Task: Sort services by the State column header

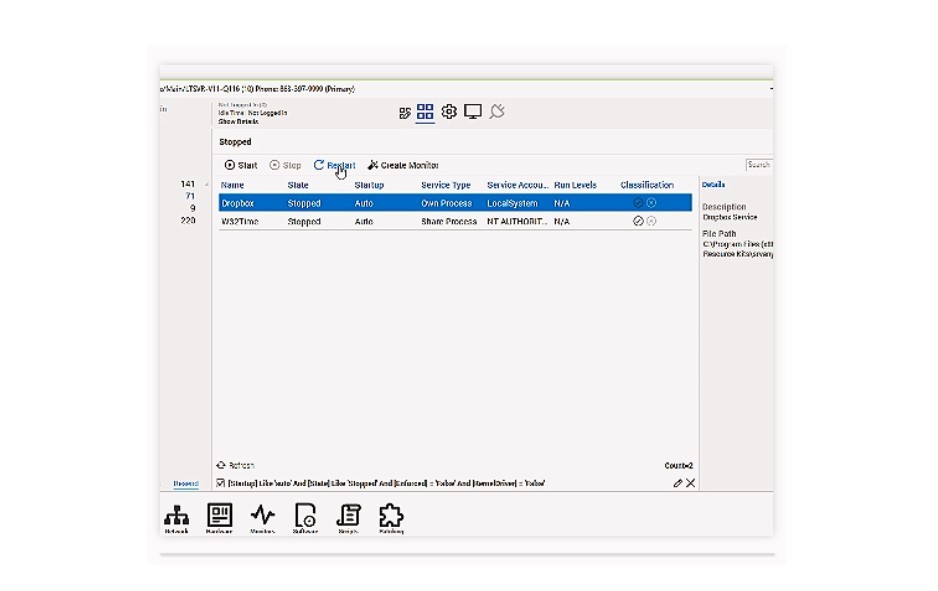Action: click(x=298, y=185)
